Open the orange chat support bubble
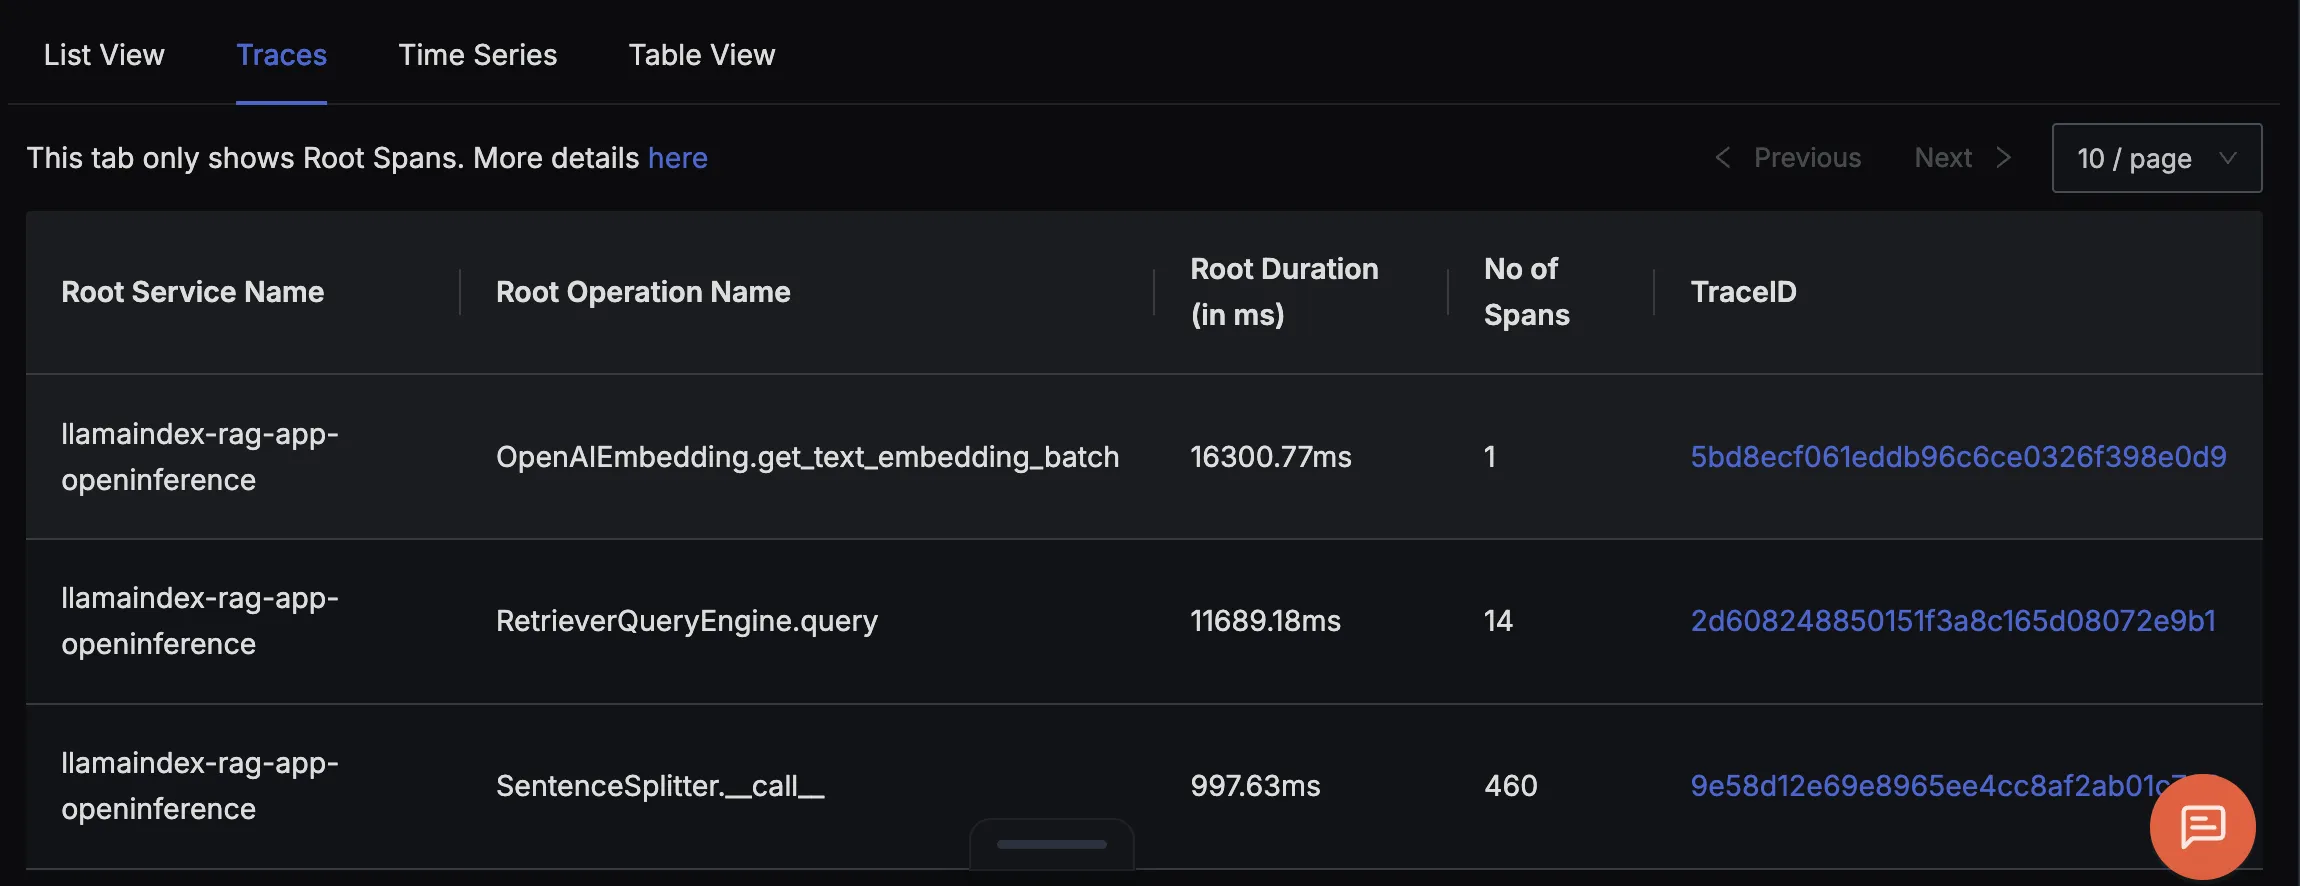The image size is (2300, 886). (2202, 827)
